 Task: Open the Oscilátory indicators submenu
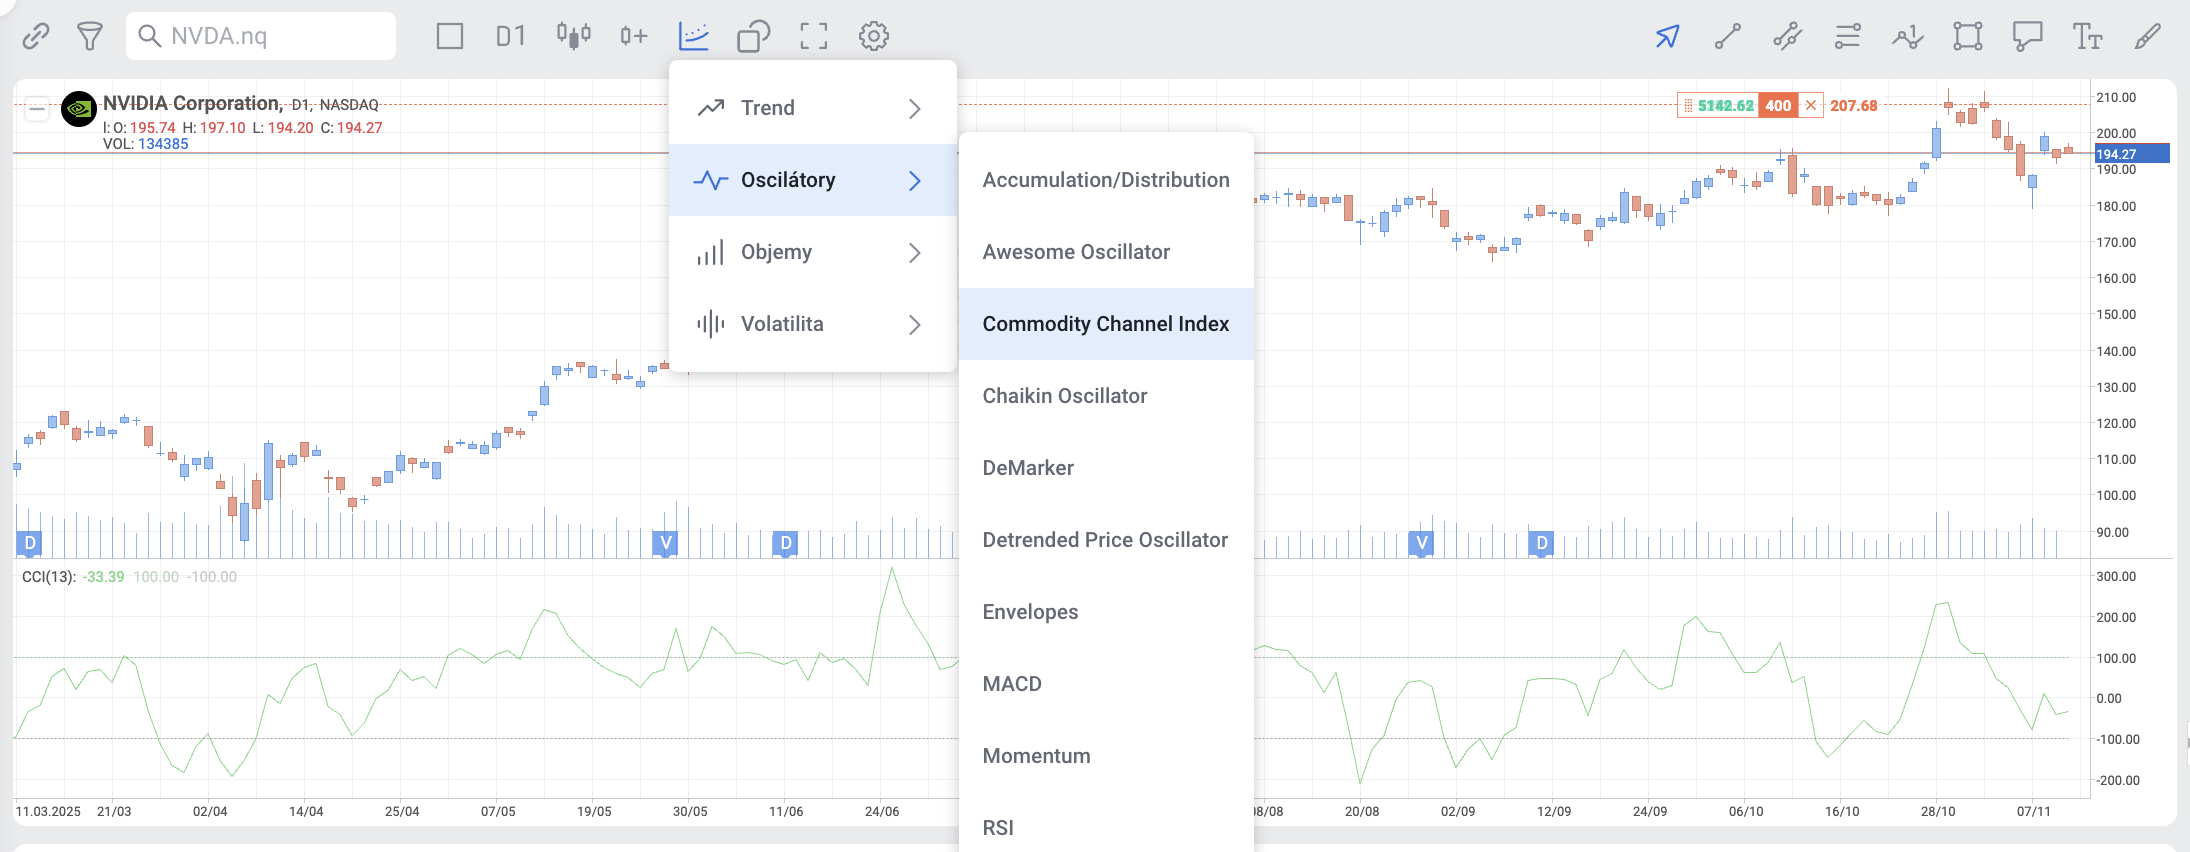click(x=813, y=180)
